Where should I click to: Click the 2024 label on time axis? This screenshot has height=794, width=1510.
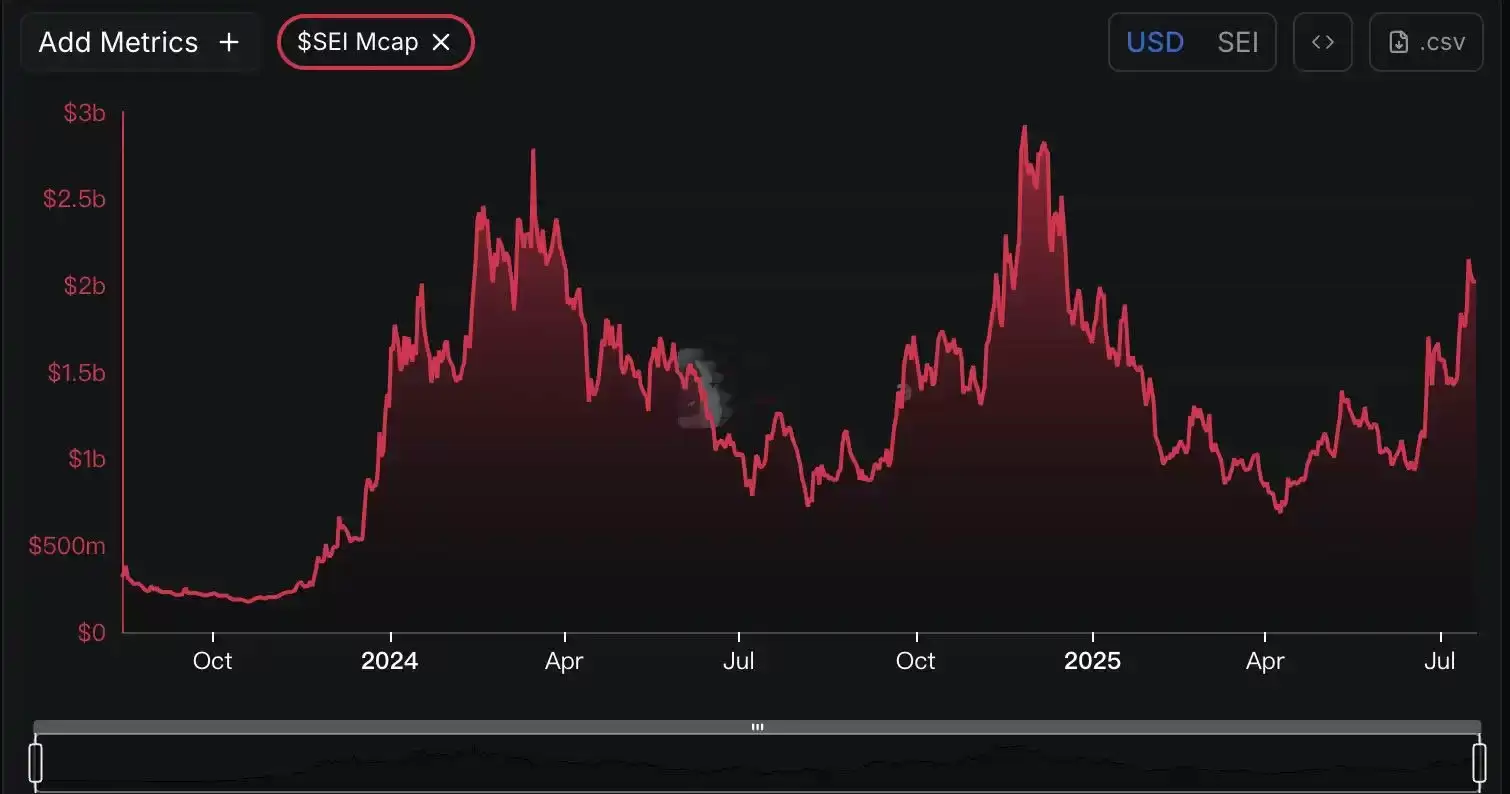click(390, 661)
